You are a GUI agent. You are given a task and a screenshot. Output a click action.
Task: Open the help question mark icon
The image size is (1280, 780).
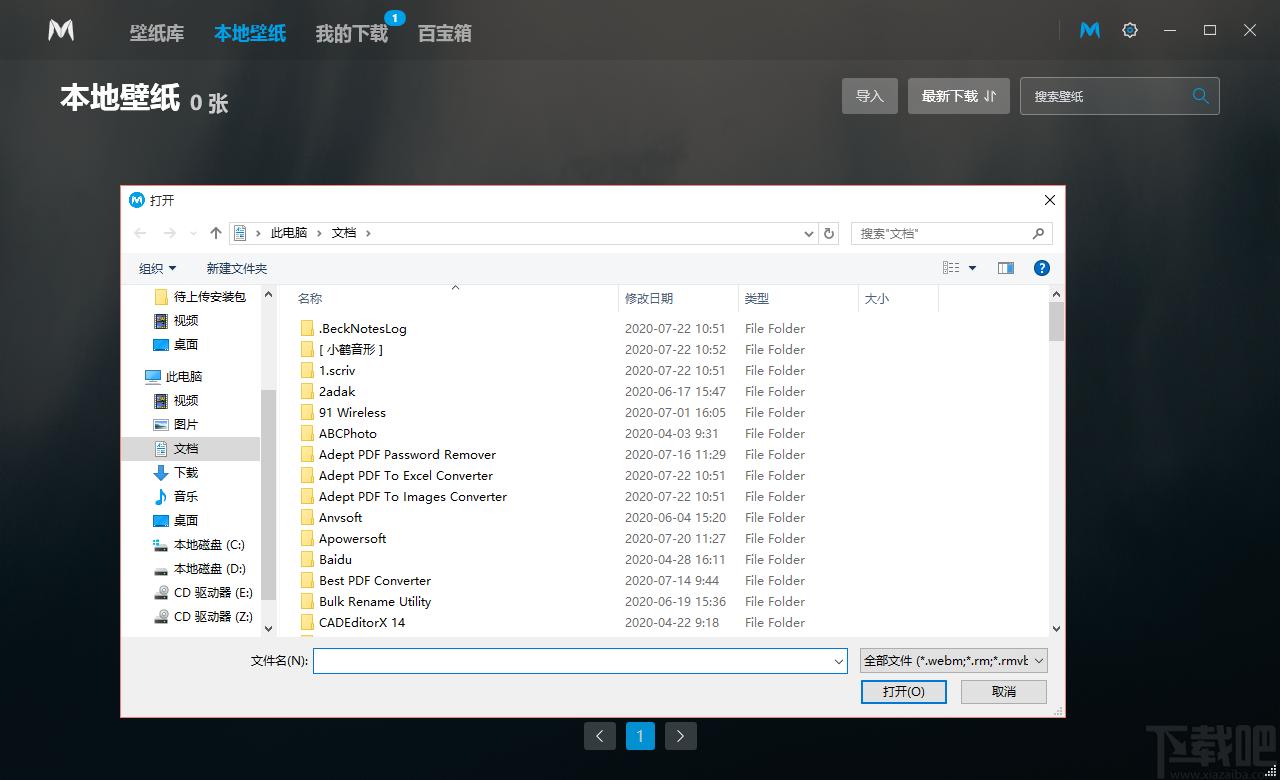(x=1041, y=268)
